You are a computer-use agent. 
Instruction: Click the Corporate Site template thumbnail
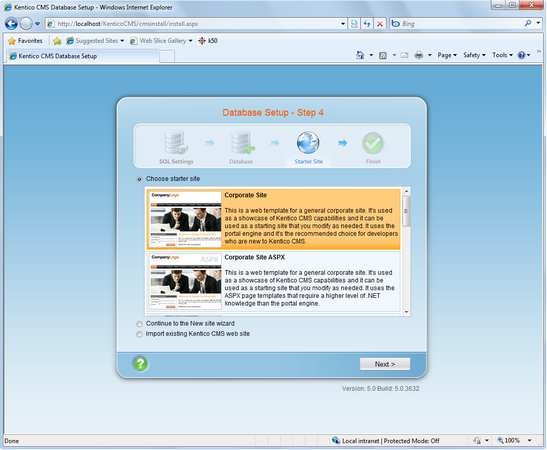[186, 219]
